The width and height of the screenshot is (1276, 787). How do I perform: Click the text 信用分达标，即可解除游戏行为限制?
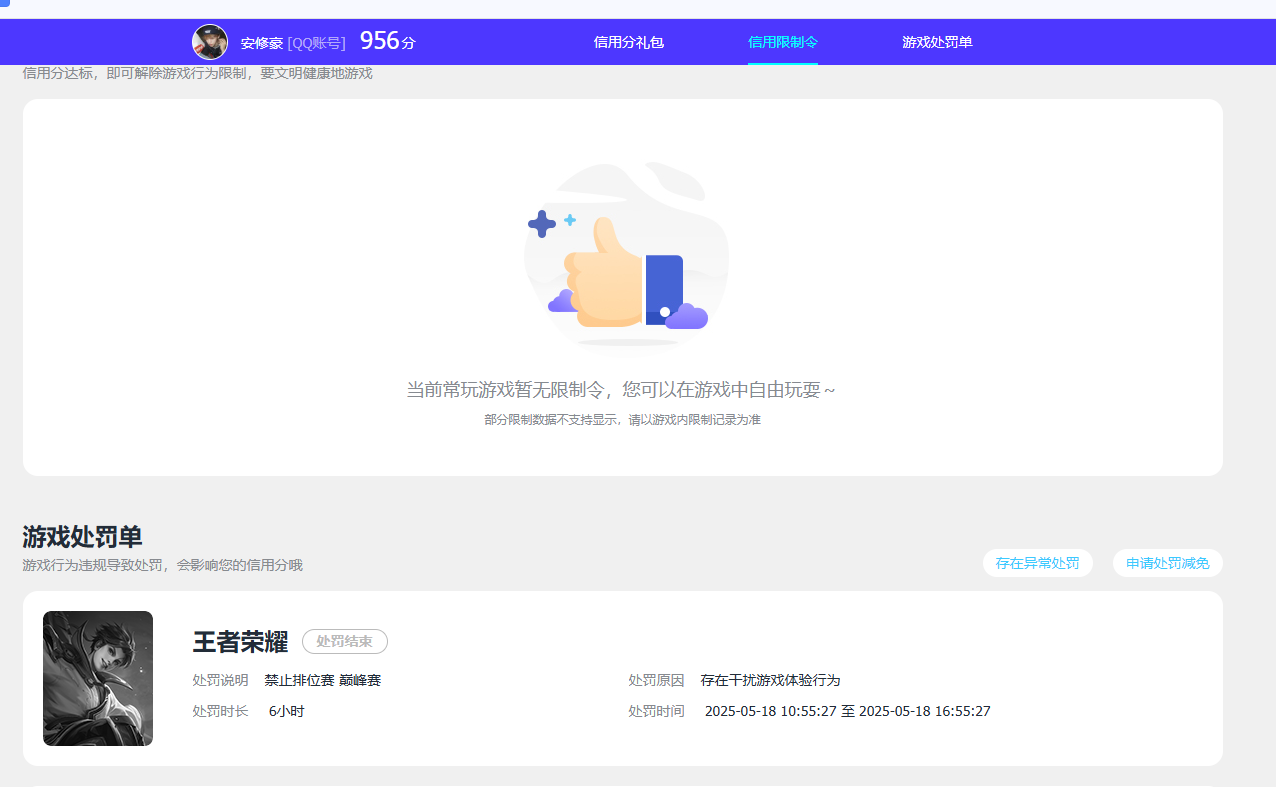pyautogui.click(x=197, y=73)
